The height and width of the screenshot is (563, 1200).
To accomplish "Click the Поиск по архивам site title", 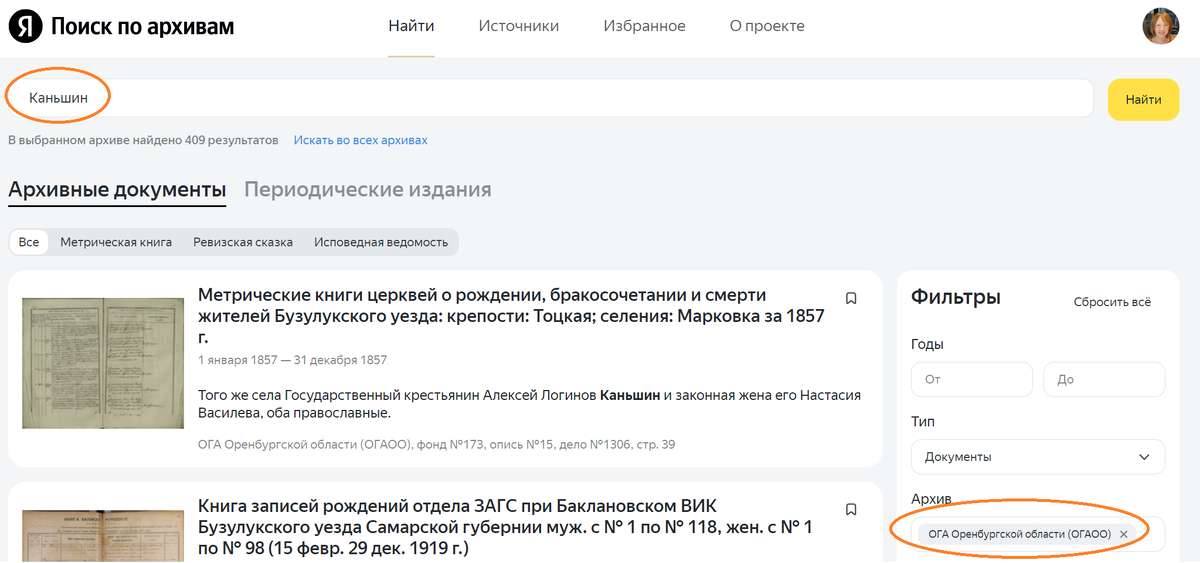I will point(142,26).
